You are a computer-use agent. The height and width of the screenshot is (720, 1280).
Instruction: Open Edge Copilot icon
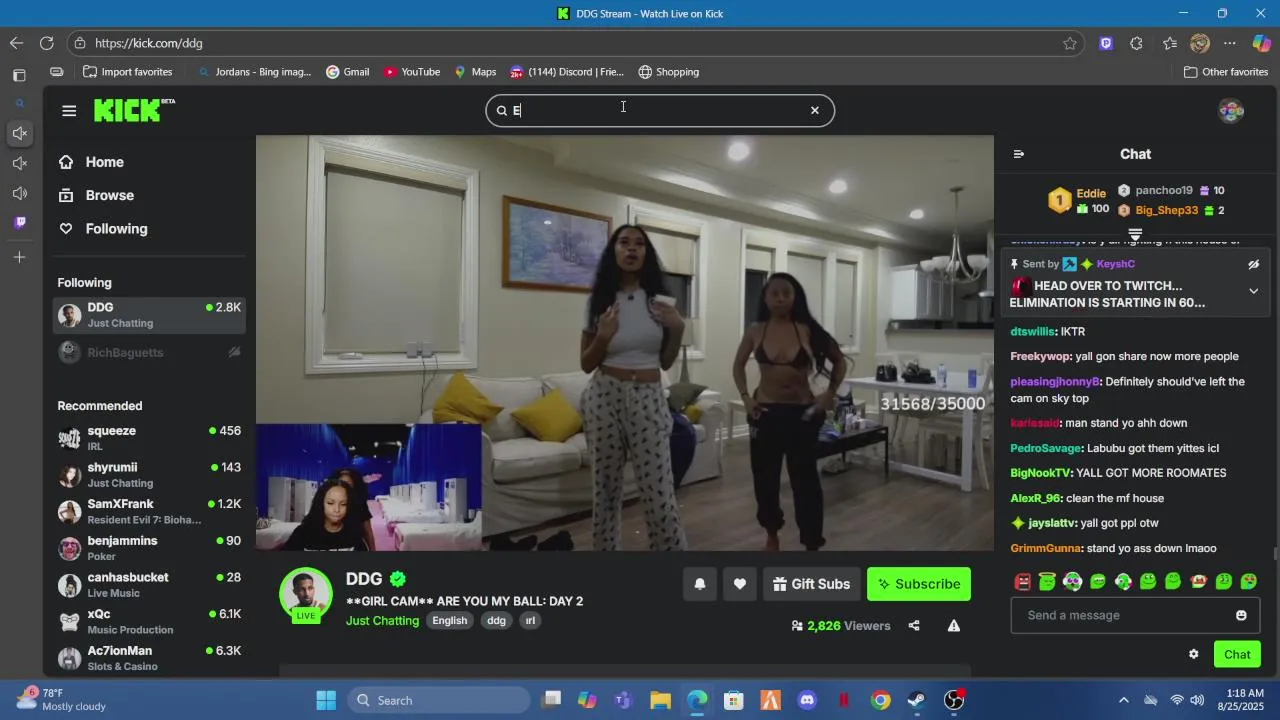click(1261, 43)
